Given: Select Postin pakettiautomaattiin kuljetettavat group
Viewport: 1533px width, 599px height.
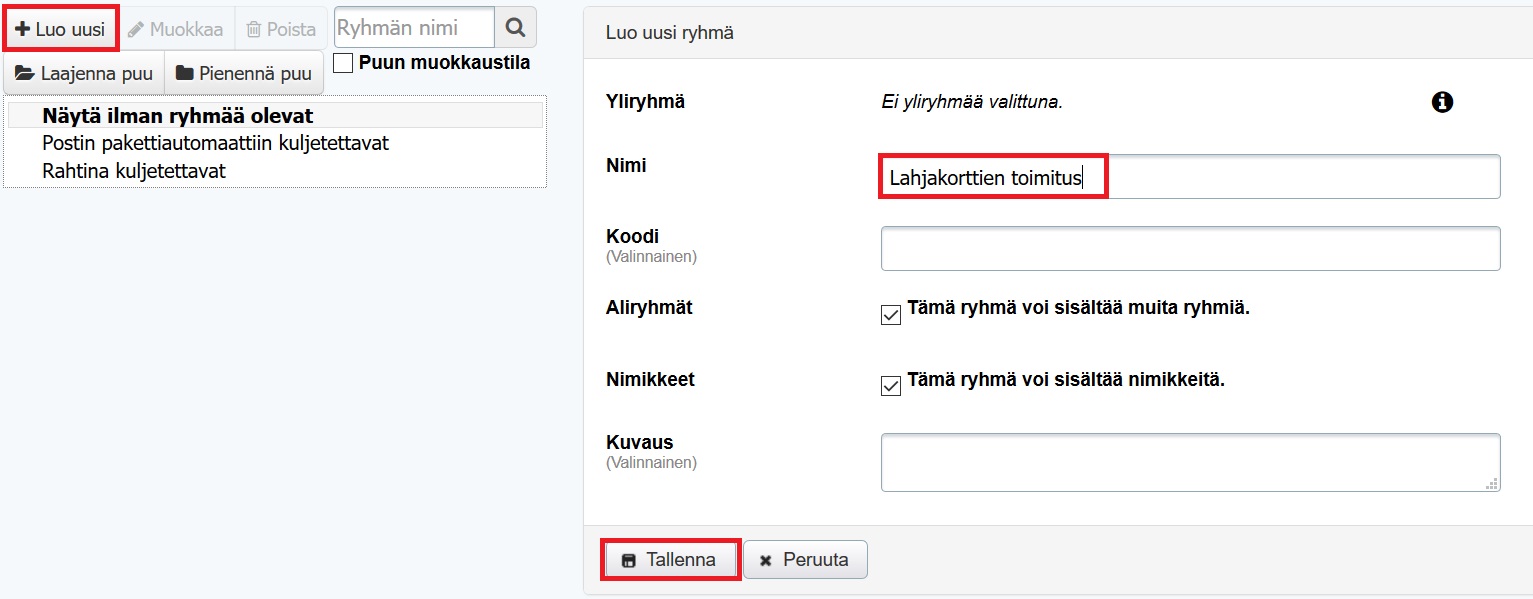Looking at the screenshot, I should [215, 143].
